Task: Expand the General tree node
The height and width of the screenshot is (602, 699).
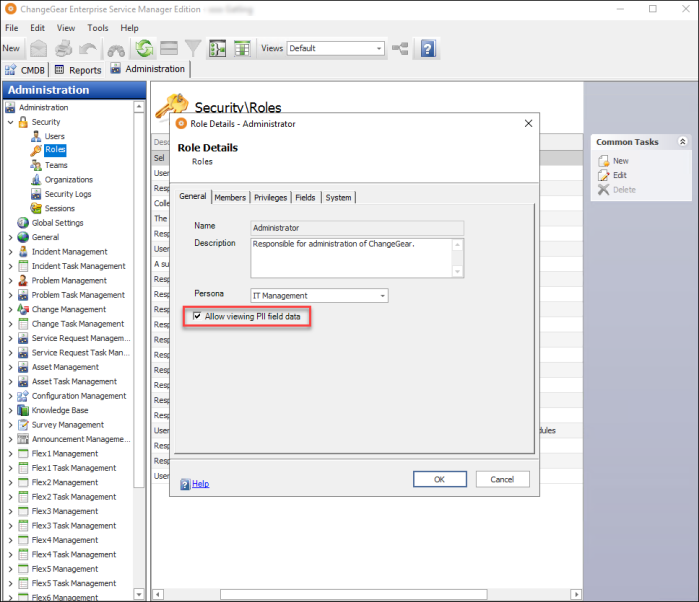Action: (x=11, y=238)
